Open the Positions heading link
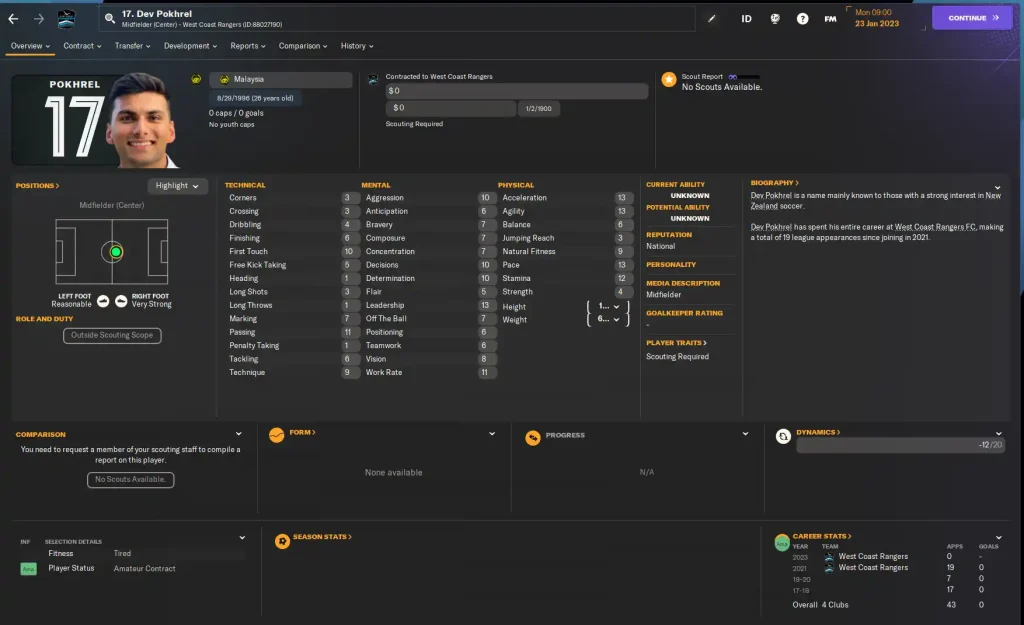Screen dimensions: 1024x625 pyautogui.click(x=37, y=186)
